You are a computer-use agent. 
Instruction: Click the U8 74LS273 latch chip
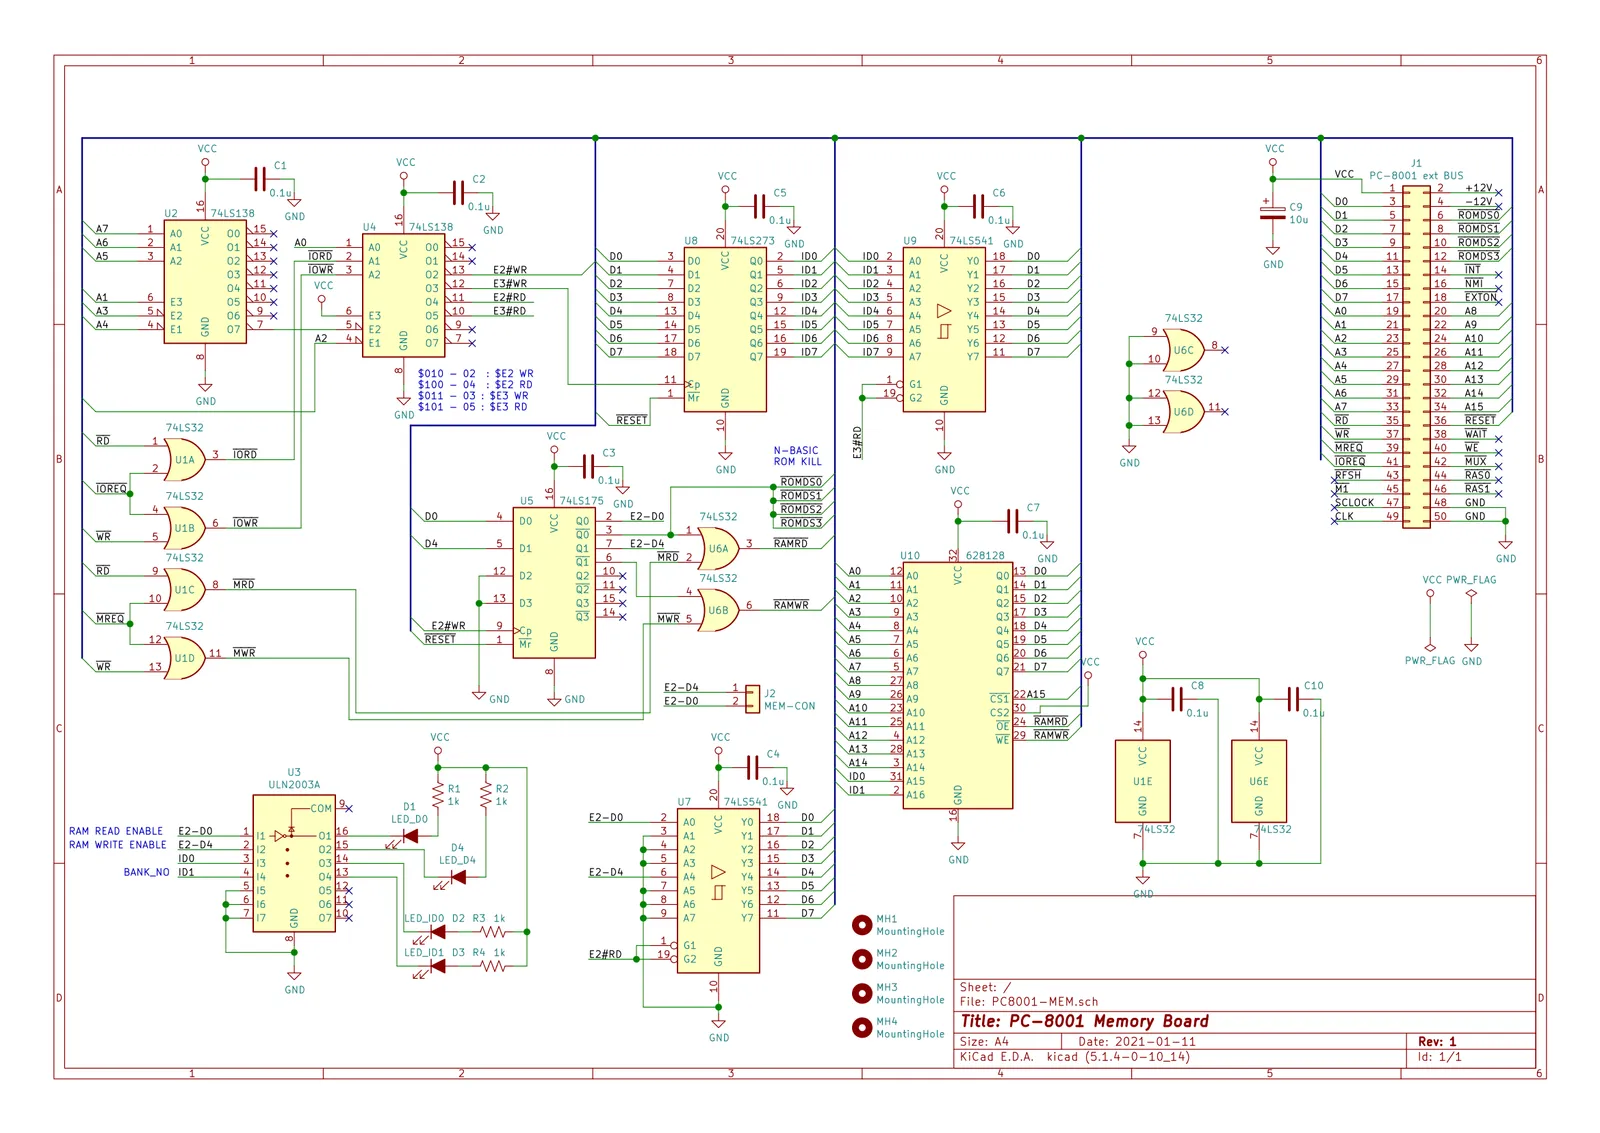click(x=725, y=330)
